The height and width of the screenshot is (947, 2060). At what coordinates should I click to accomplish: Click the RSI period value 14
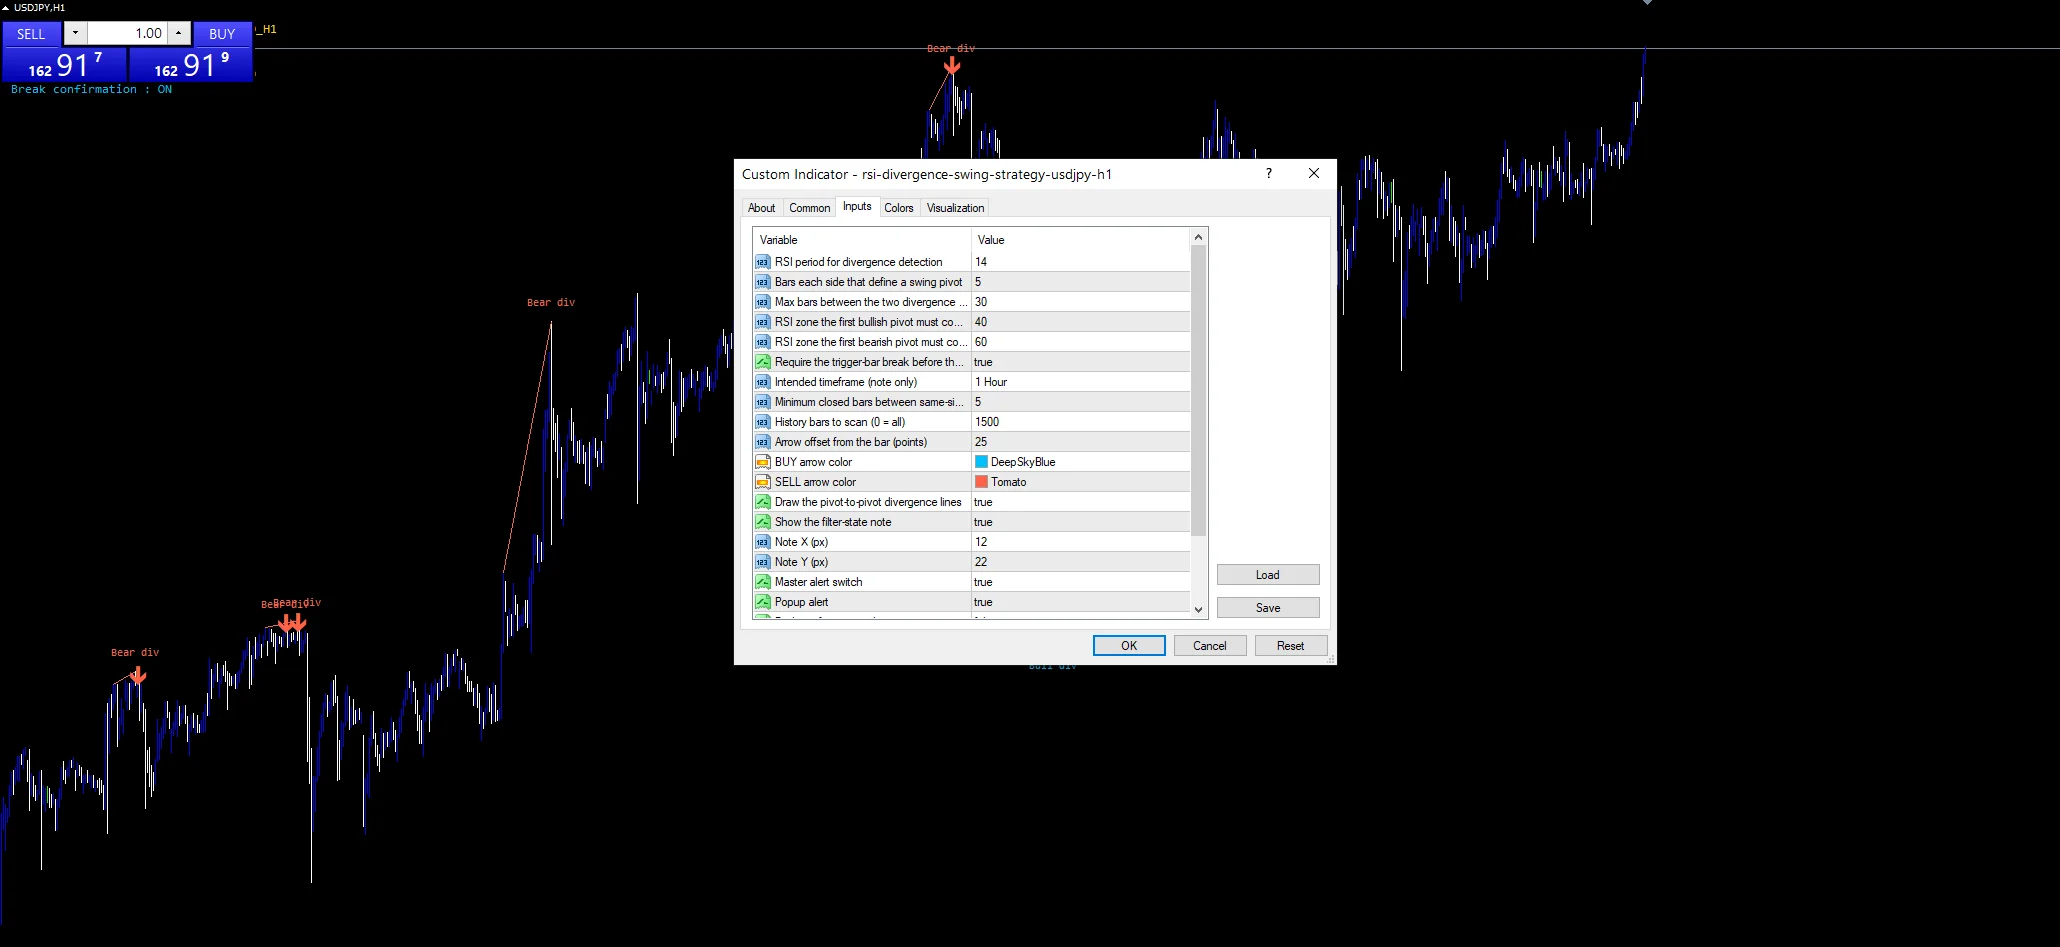click(1080, 262)
